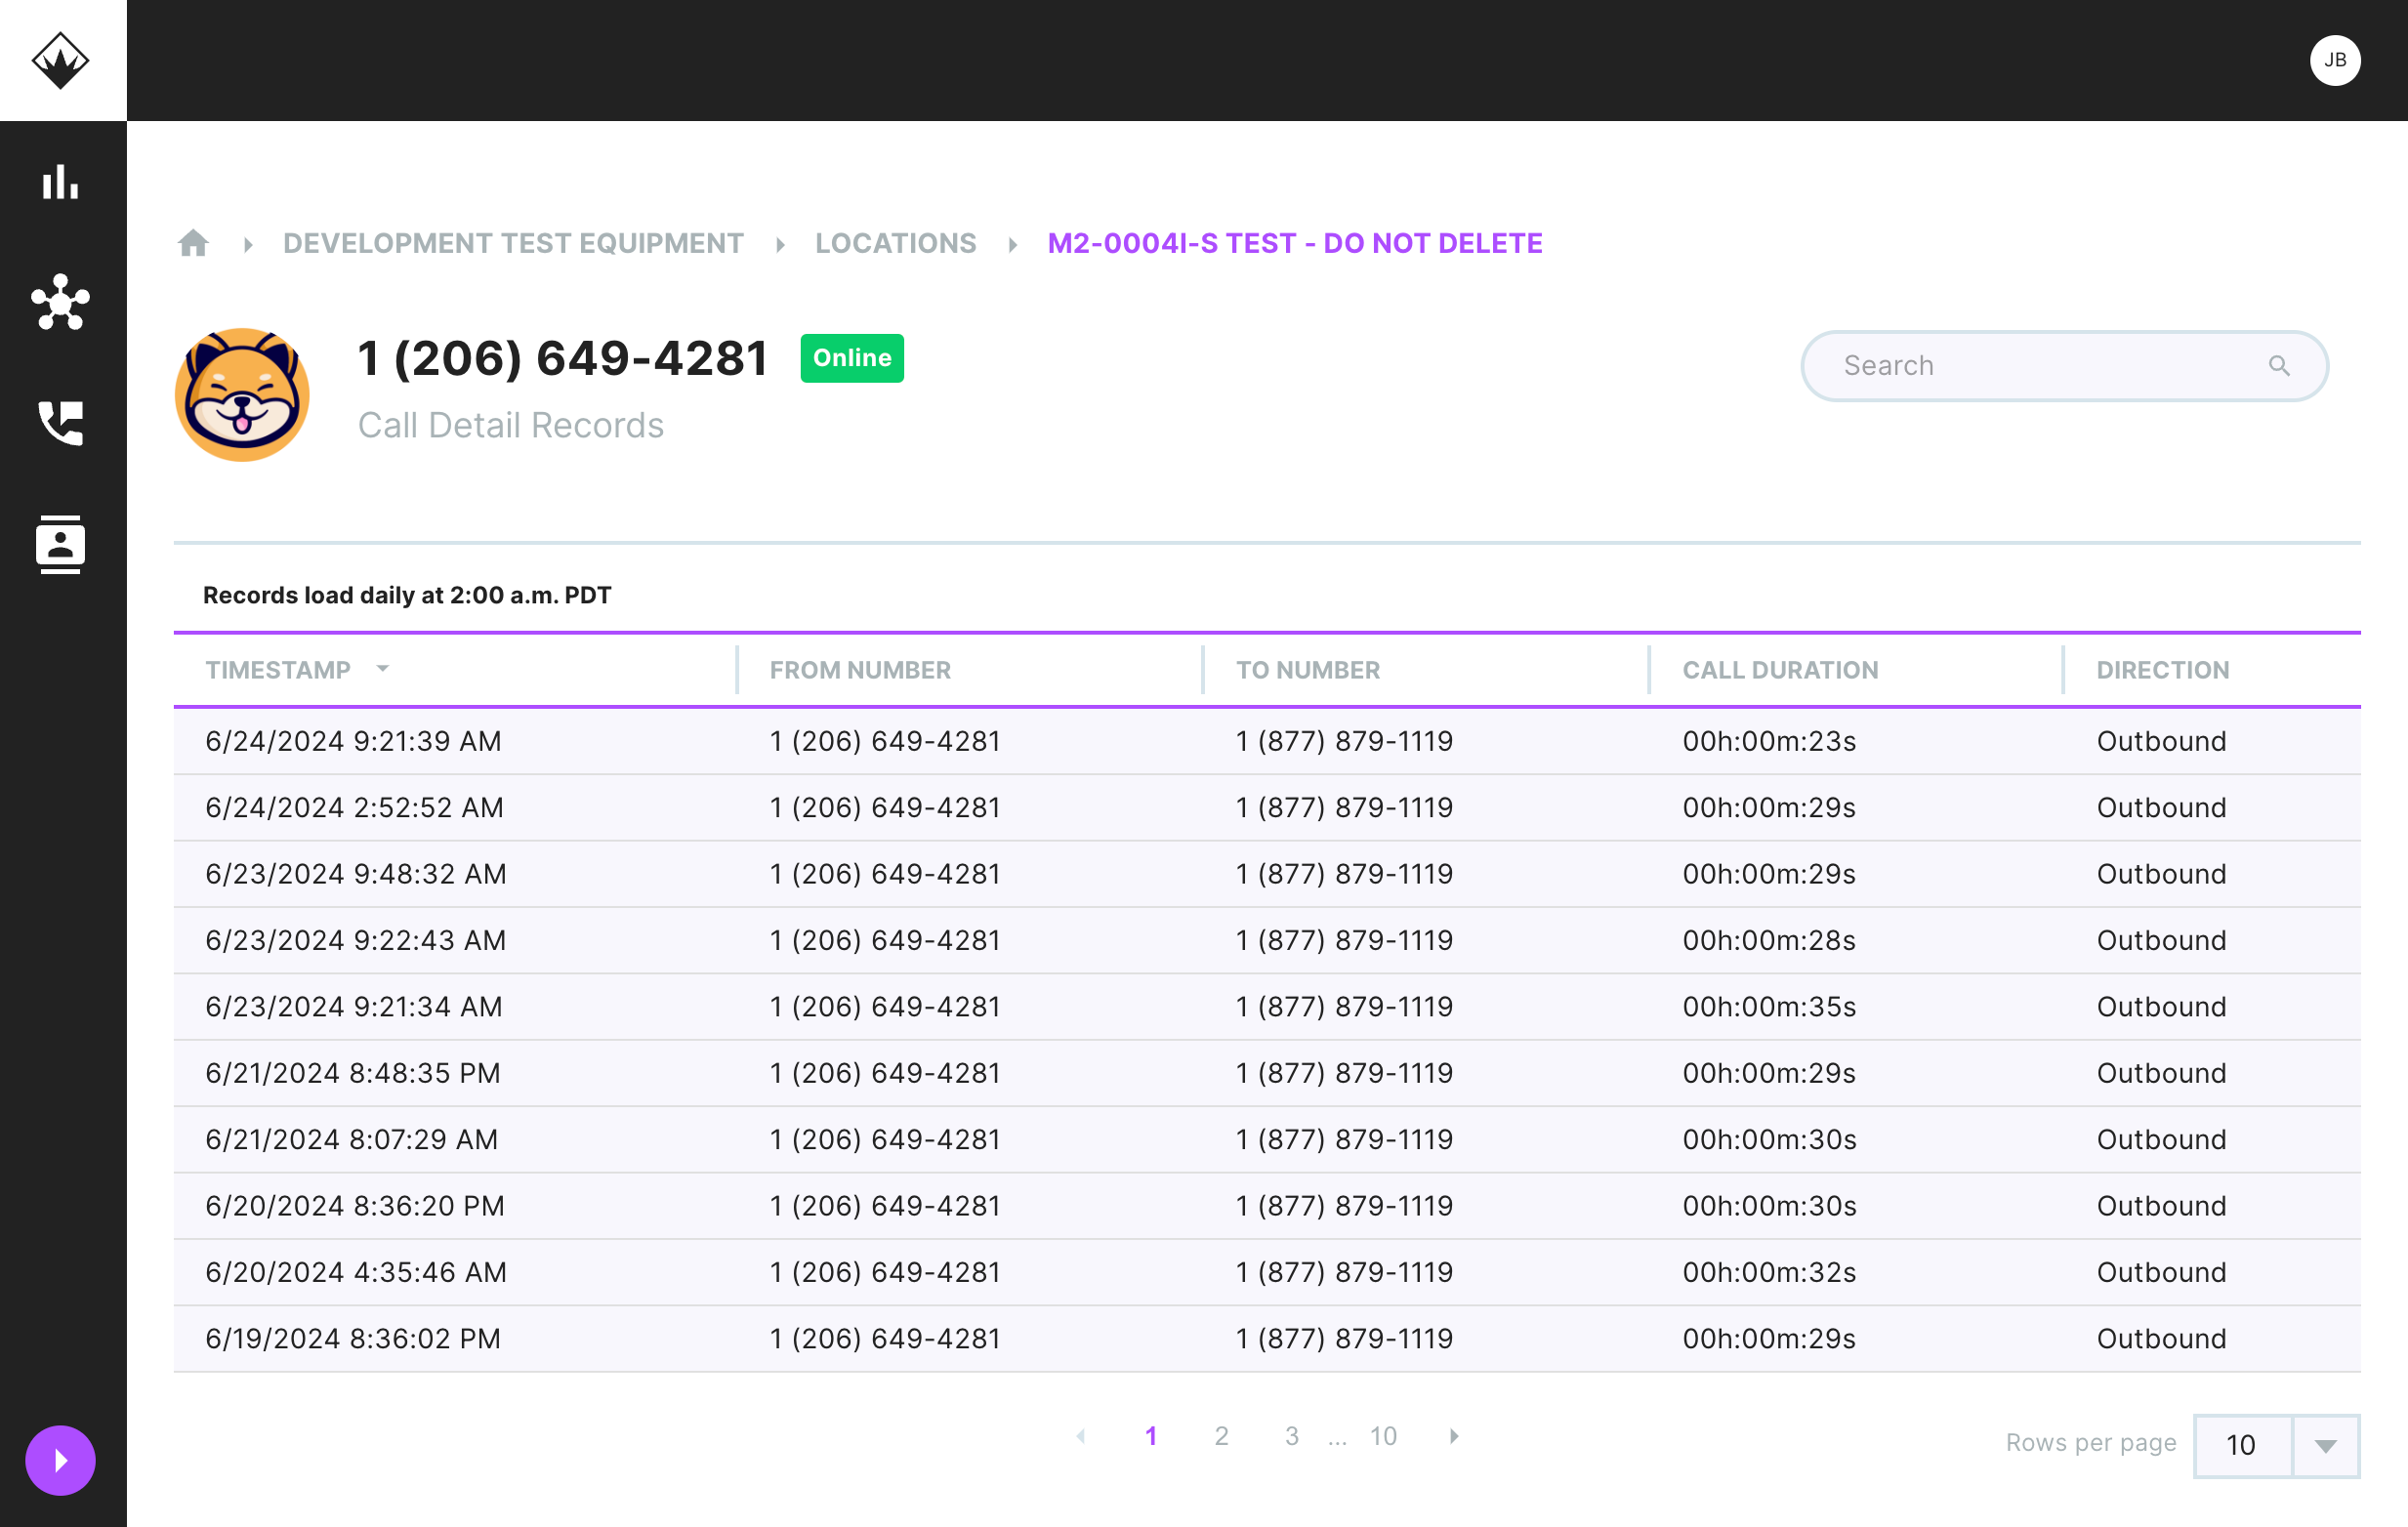The width and height of the screenshot is (2408, 1527).
Task: Expand the timestamp sort direction arrow
Action: 383,670
